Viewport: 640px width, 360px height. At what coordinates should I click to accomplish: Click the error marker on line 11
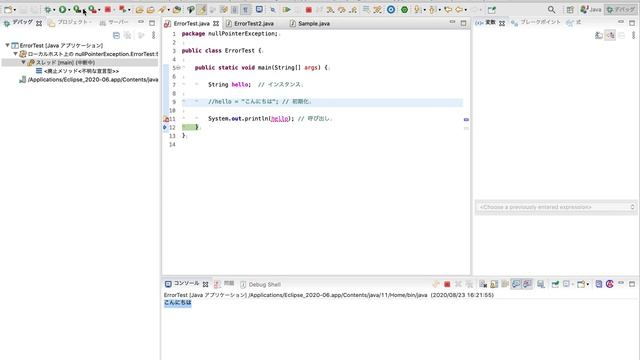[x=166, y=119]
